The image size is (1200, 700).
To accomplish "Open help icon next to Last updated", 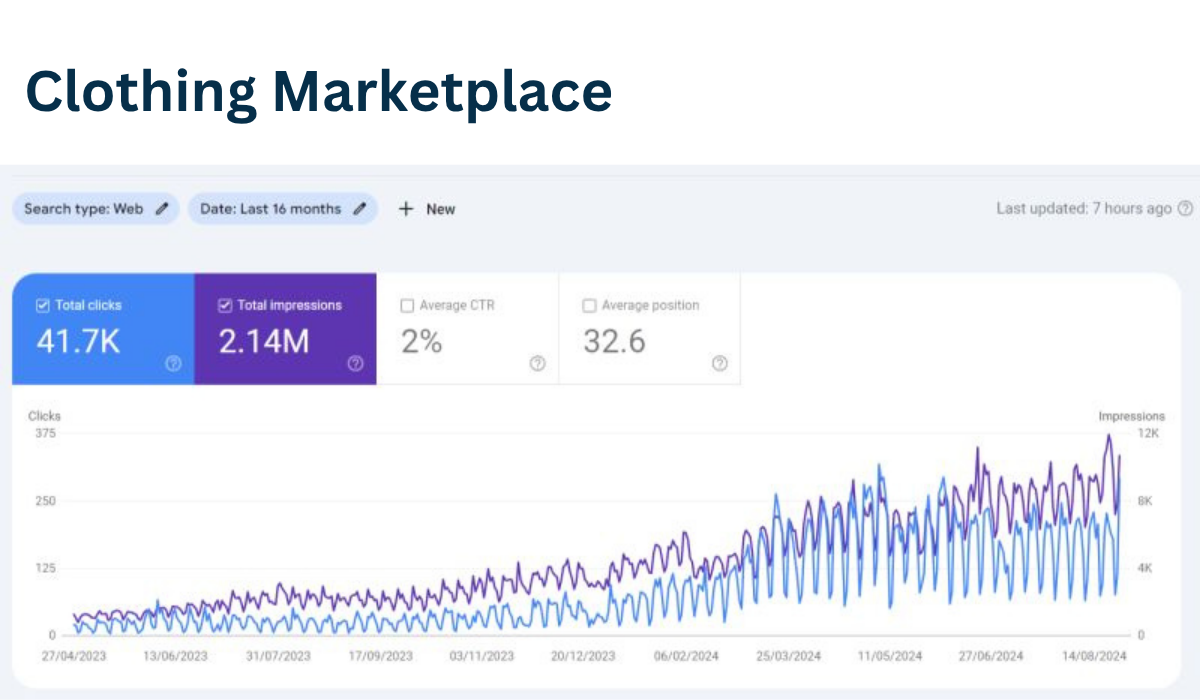I will [x=1186, y=208].
